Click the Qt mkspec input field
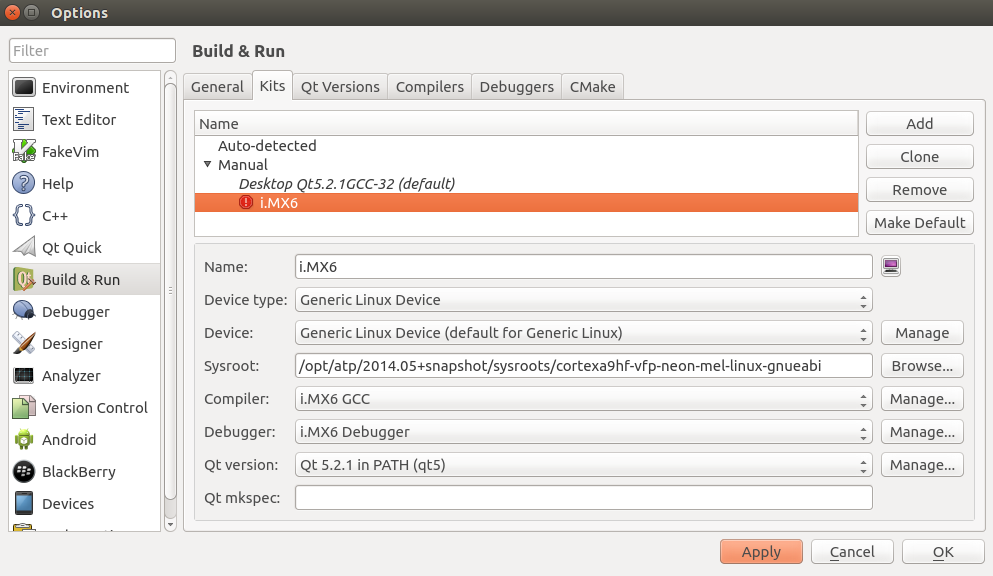993x576 pixels. (x=583, y=498)
